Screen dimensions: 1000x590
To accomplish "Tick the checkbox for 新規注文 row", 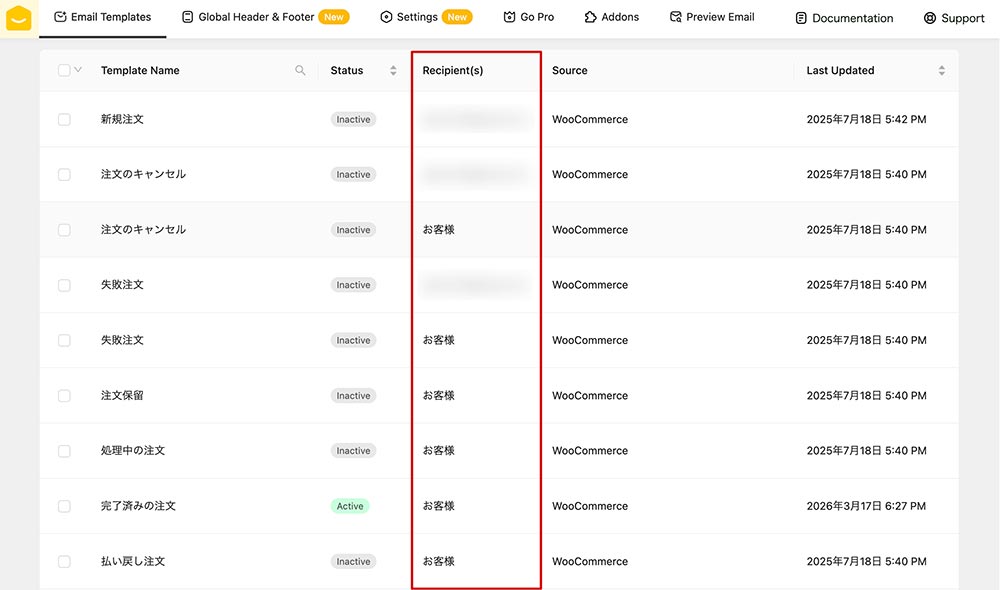I will [x=64, y=119].
